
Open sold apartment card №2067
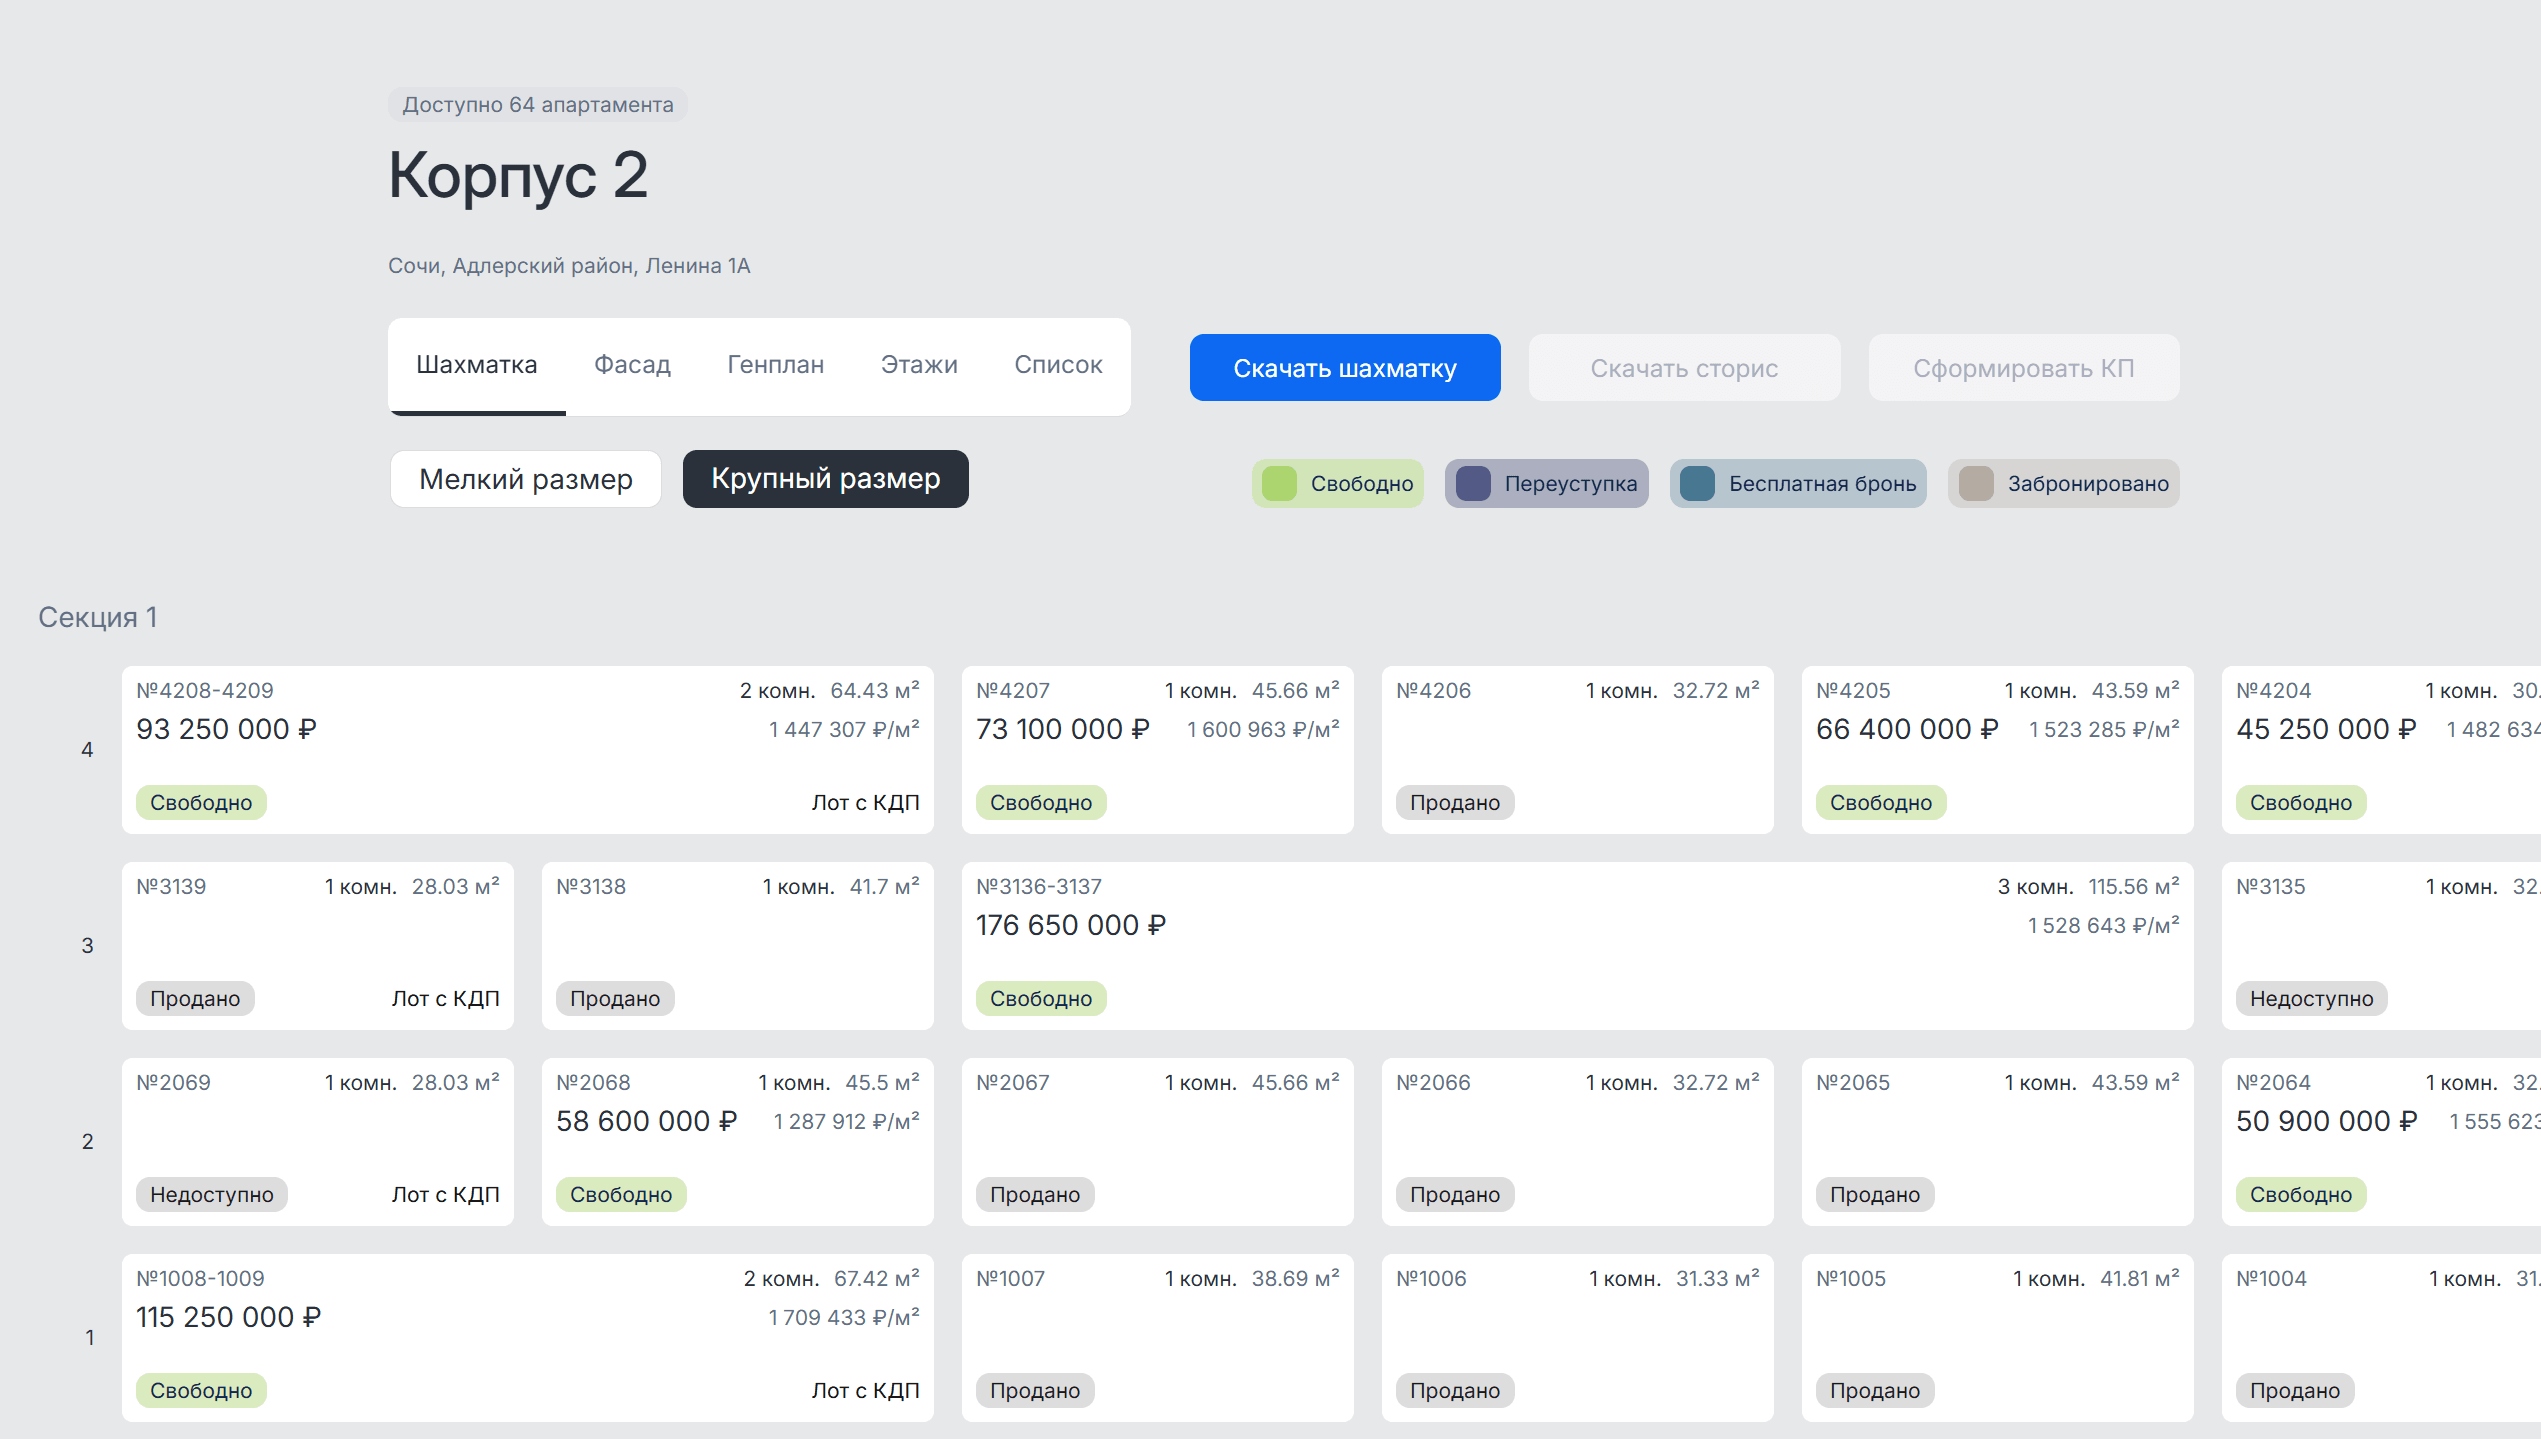click(x=1158, y=1142)
